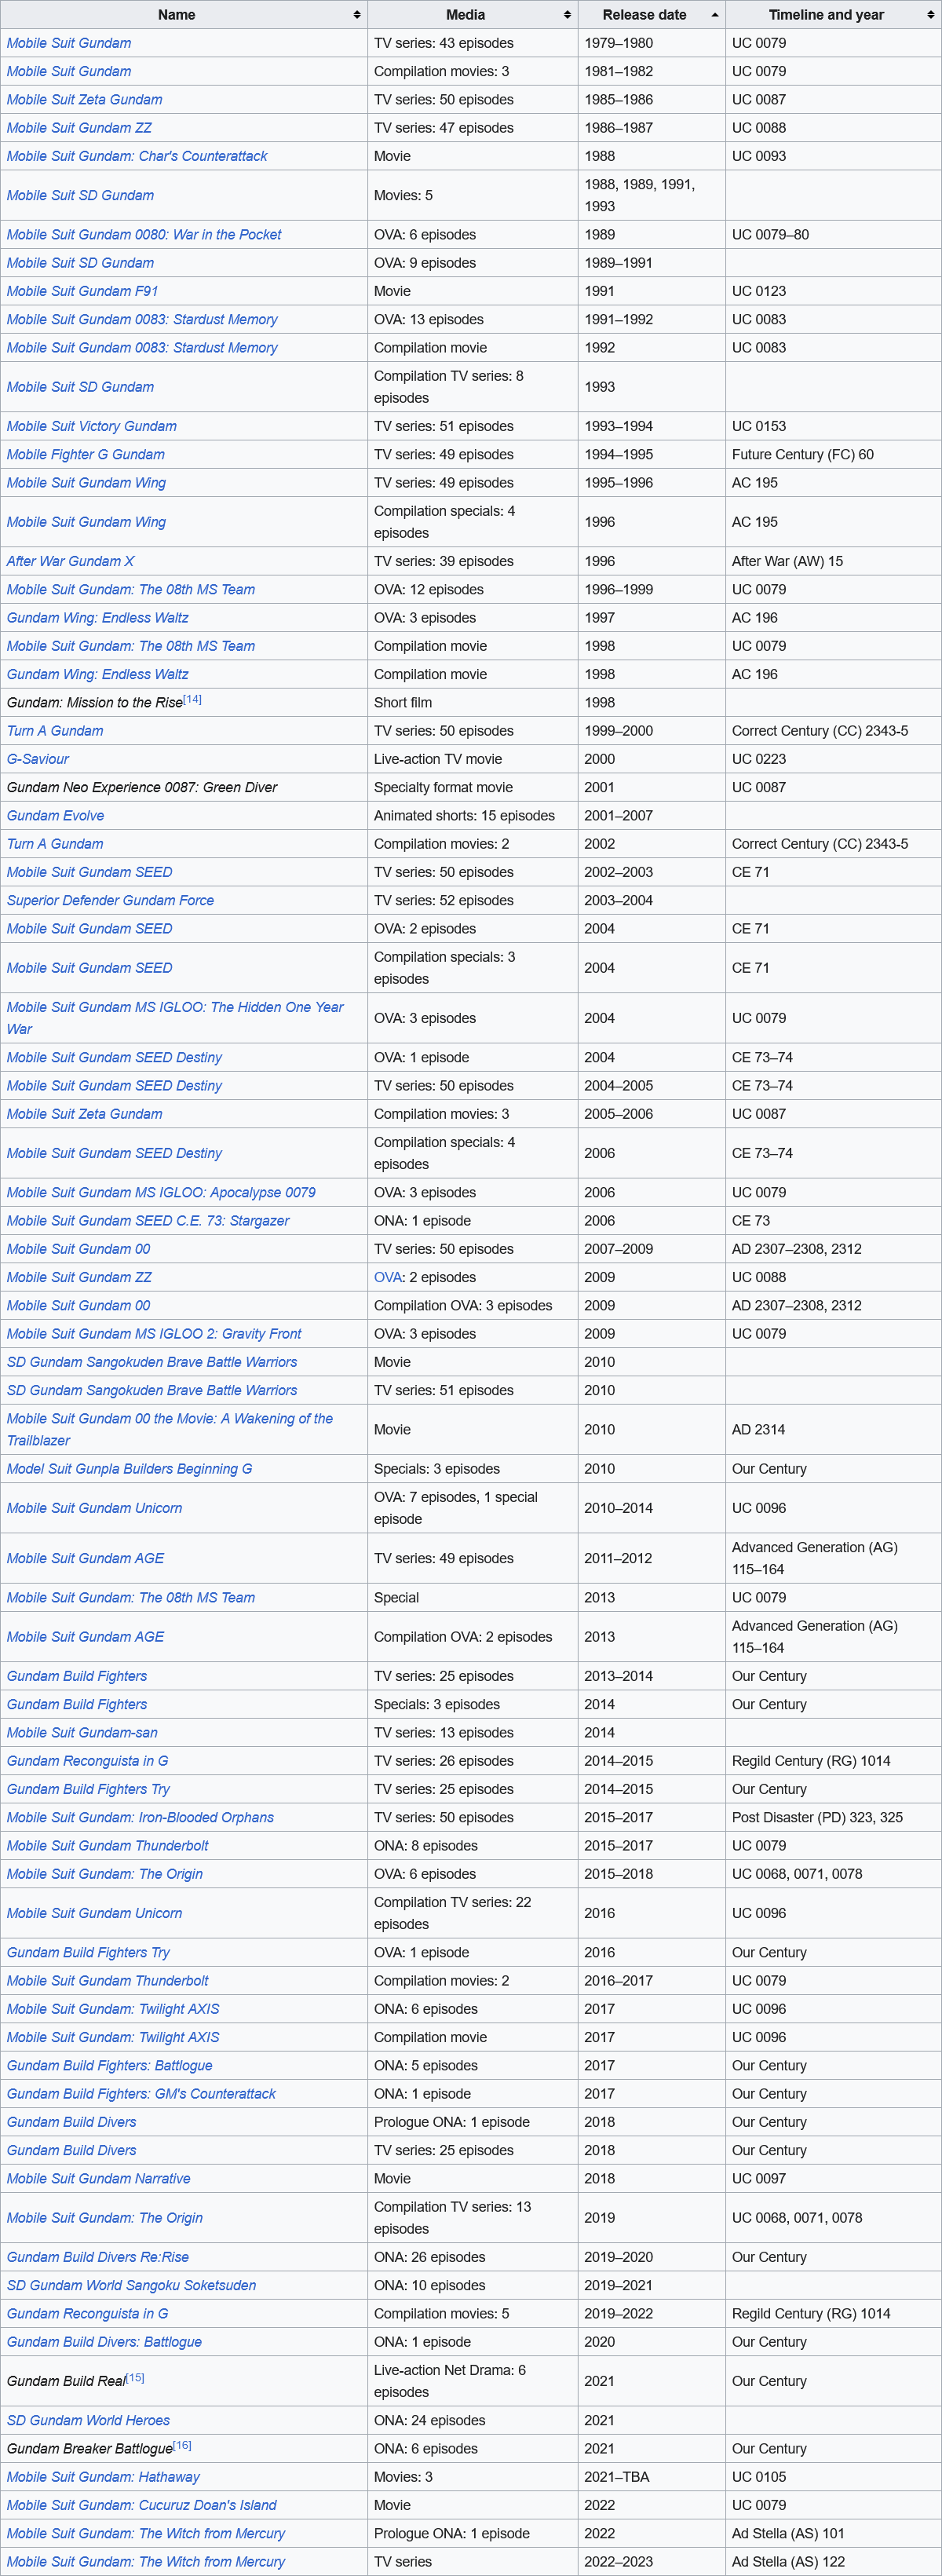The height and width of the screenshot is (2576, 942).
Task: Open Twilight AXIS ONA 6 episodes link
Action: pos(113,2009)
